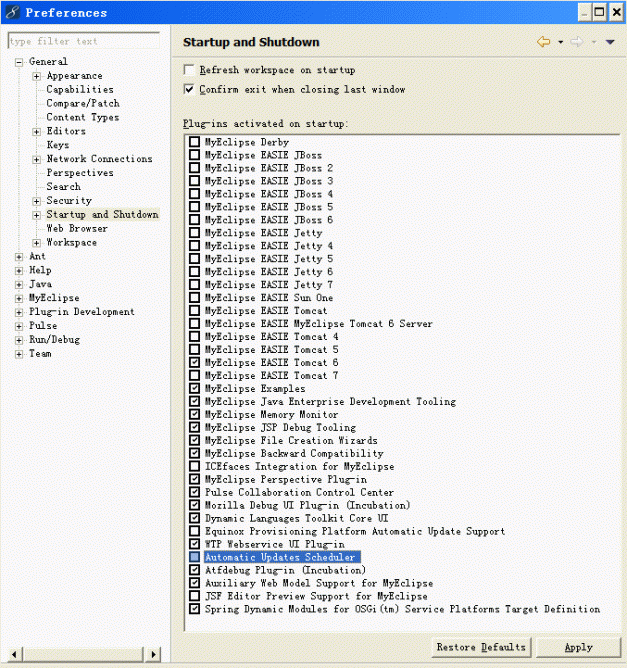Select Capabilities in the tree
The height and width of the screenshot is (668, 627).
click(x=80, y=89)
